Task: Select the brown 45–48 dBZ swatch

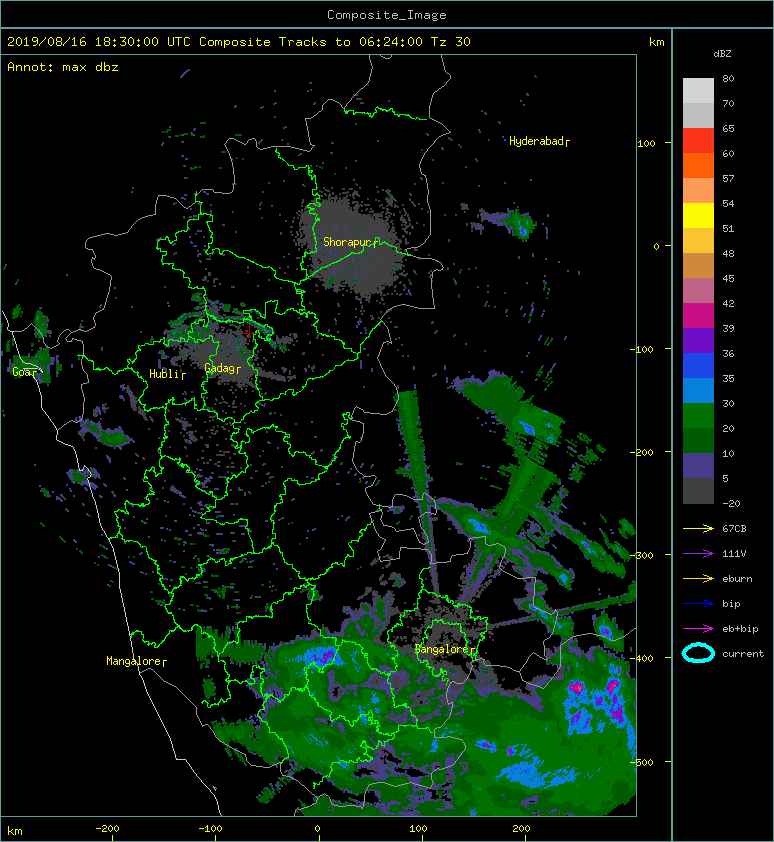Action: click(x=698, y=265)
